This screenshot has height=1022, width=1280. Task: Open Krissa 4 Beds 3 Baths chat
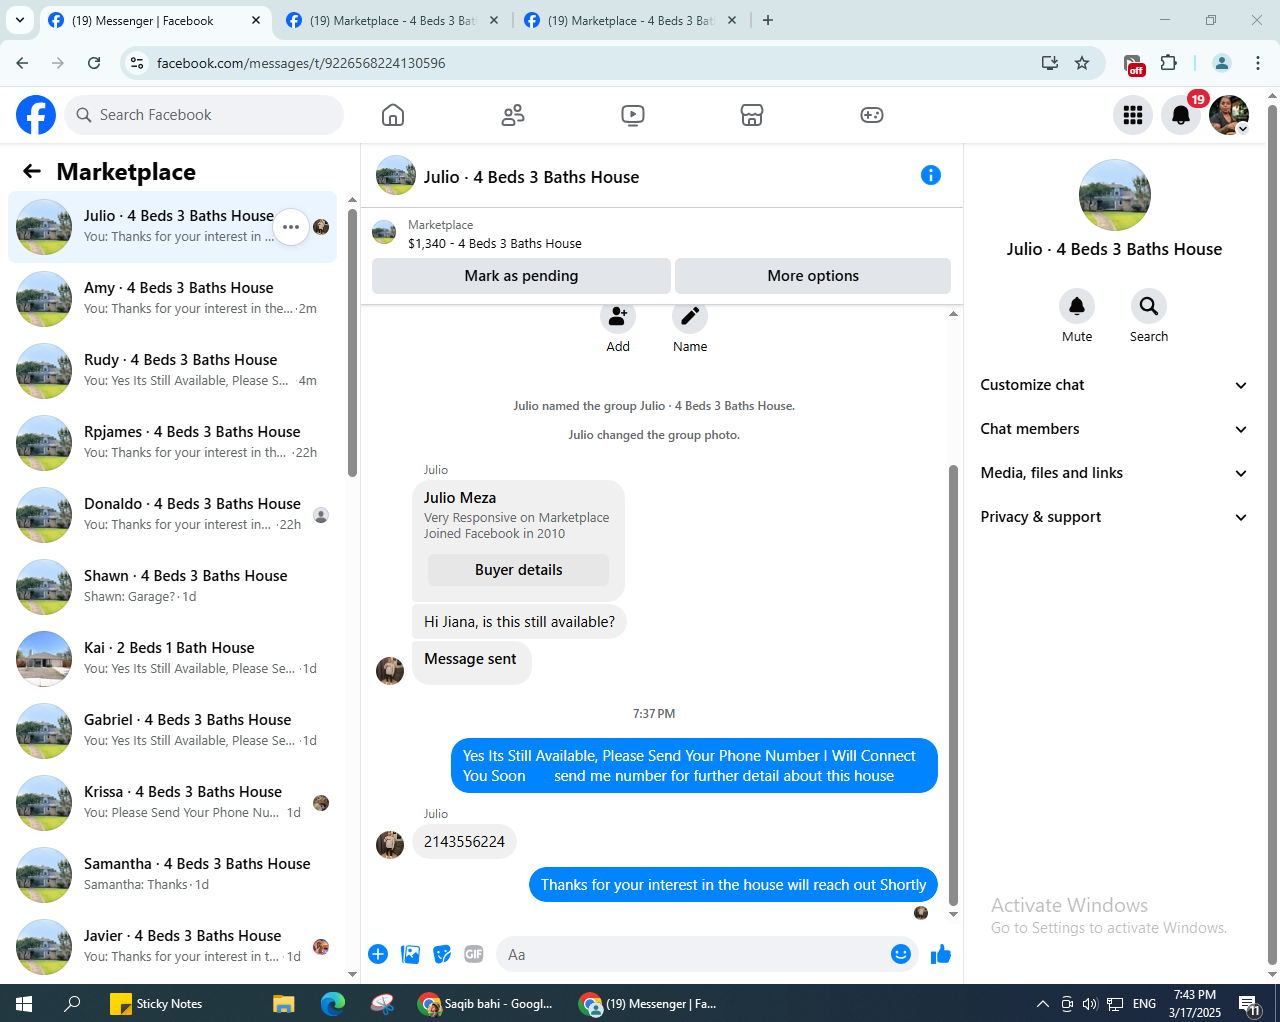coord(172,803)
